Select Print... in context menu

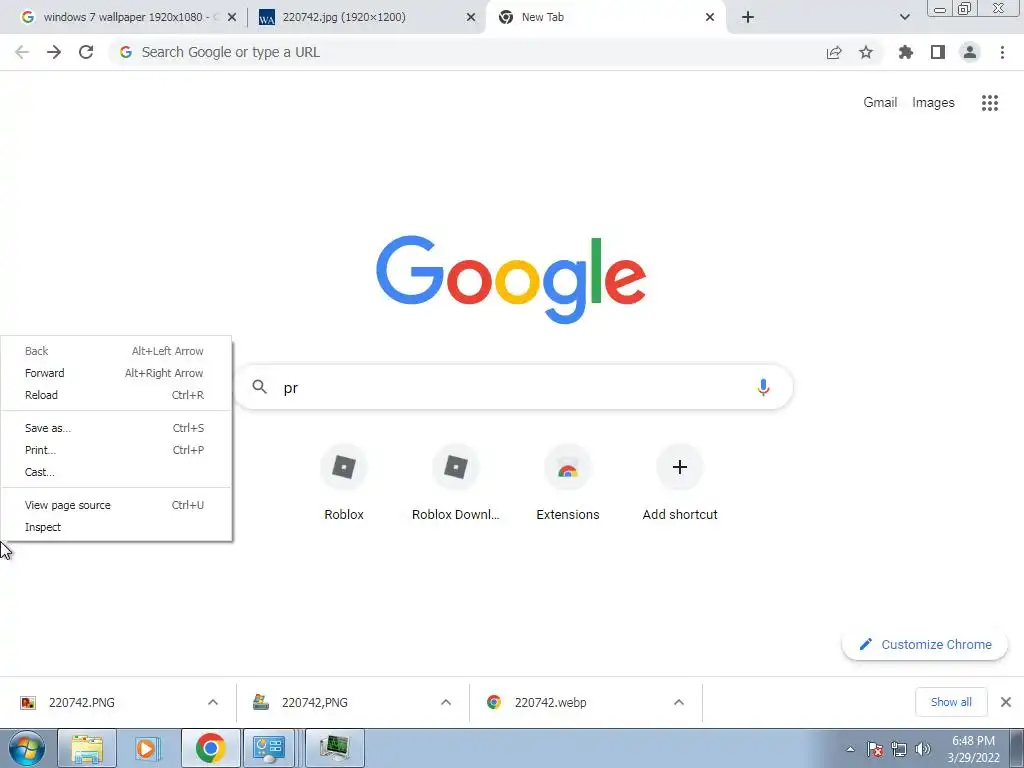116,450
